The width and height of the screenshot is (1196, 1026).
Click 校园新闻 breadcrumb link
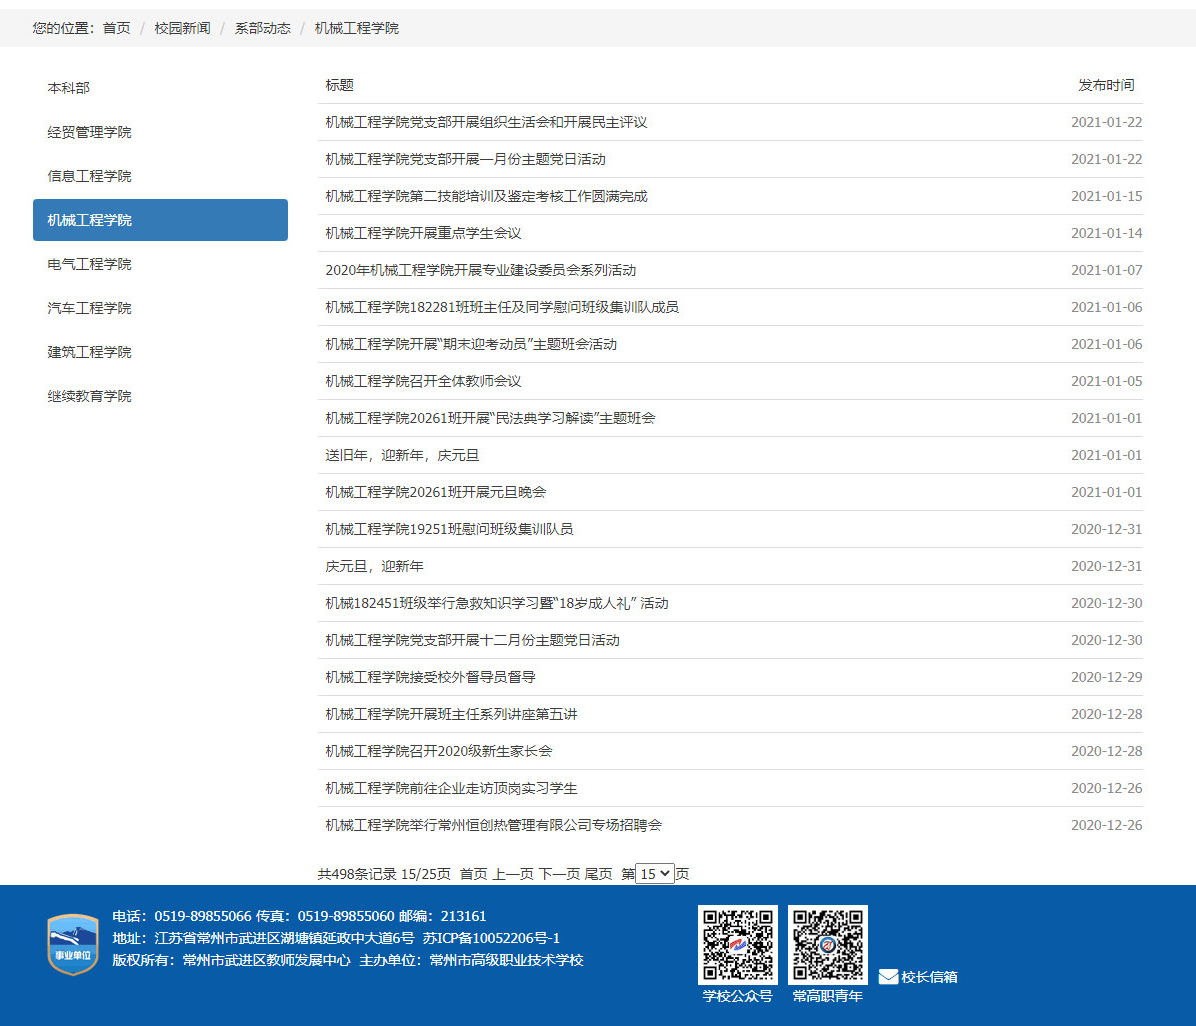182,28
